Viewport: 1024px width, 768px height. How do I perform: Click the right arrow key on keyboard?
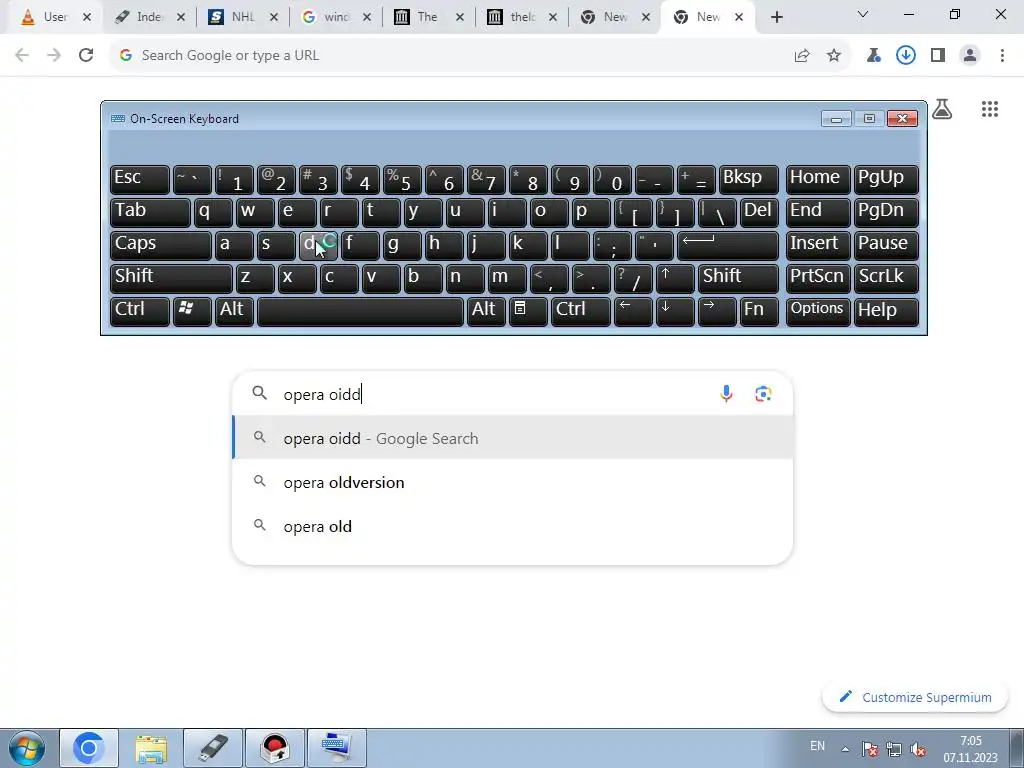coord(716,311)
